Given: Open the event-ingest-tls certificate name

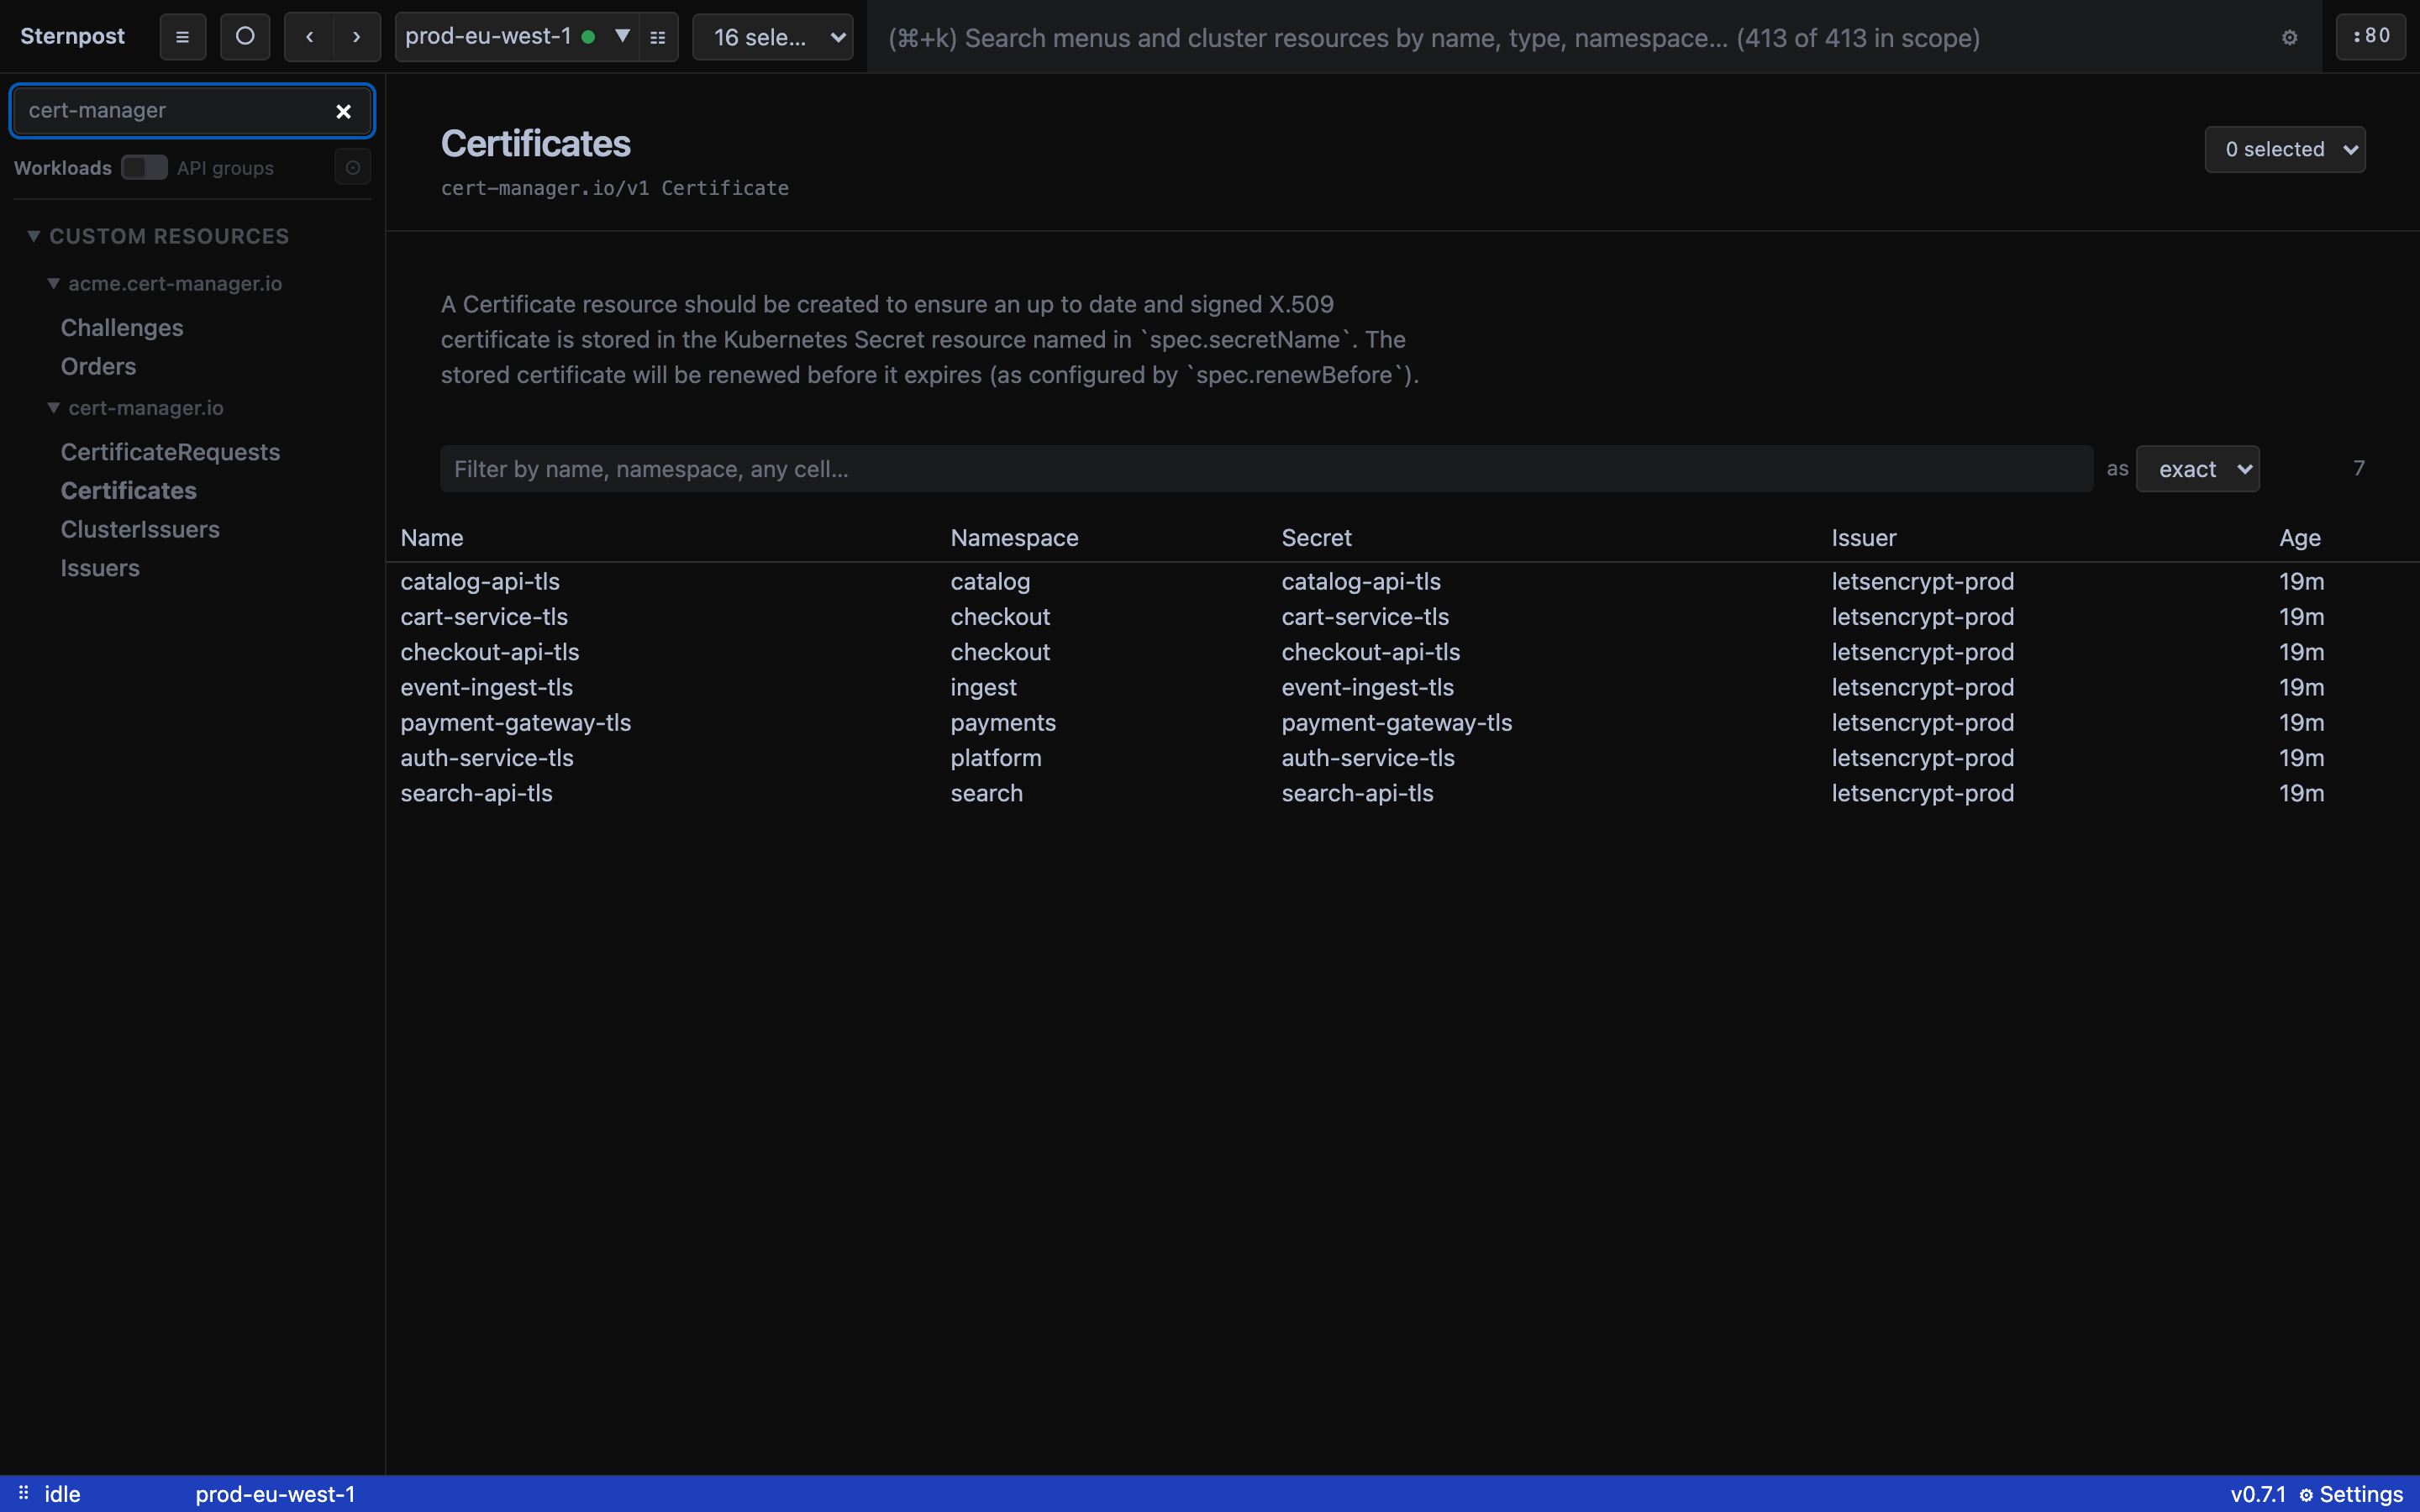Looking at the screenshot, I should [x=487, y=688].
